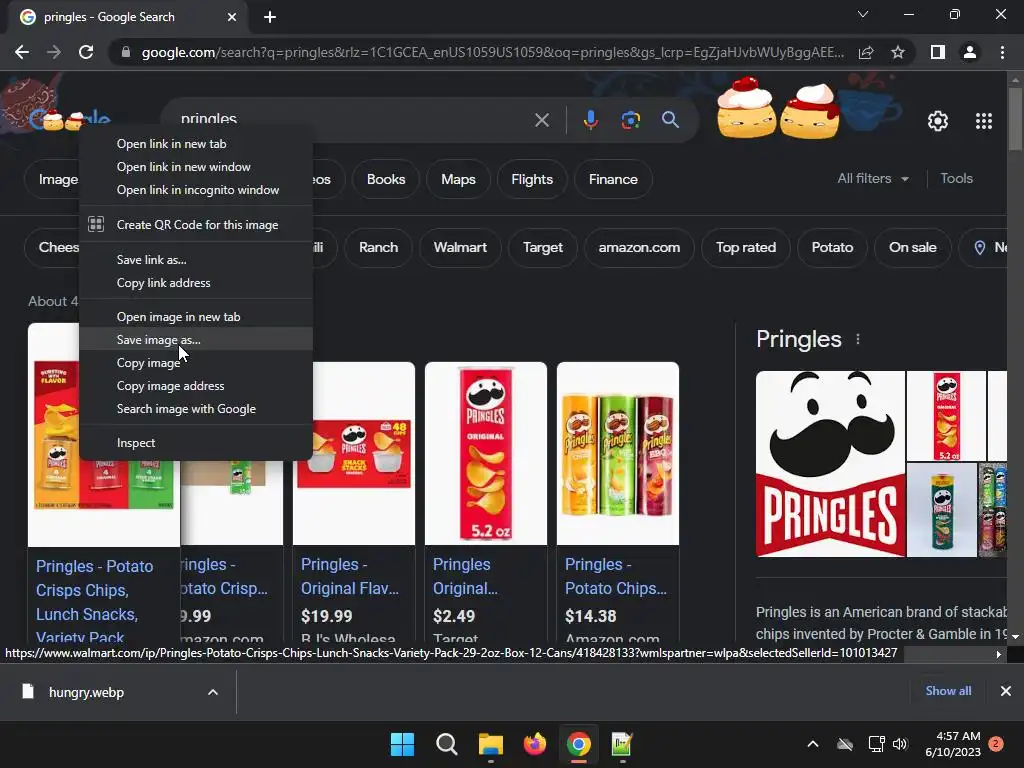
Task: Apply the Target filter chip
Action: (542, 248)
